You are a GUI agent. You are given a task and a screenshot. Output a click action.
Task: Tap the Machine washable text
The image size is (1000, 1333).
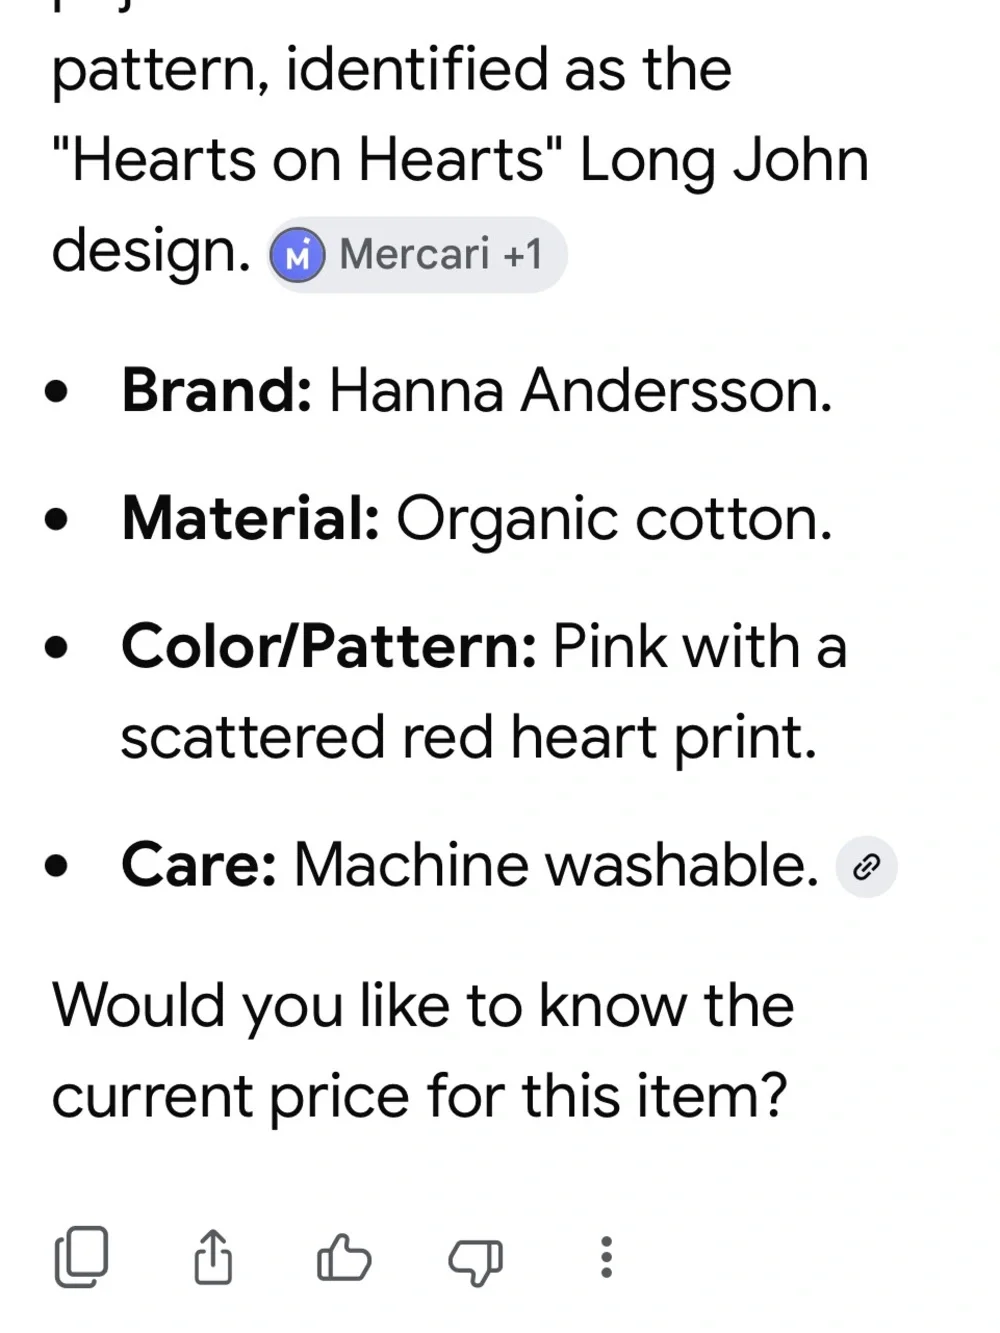(556, 865)
